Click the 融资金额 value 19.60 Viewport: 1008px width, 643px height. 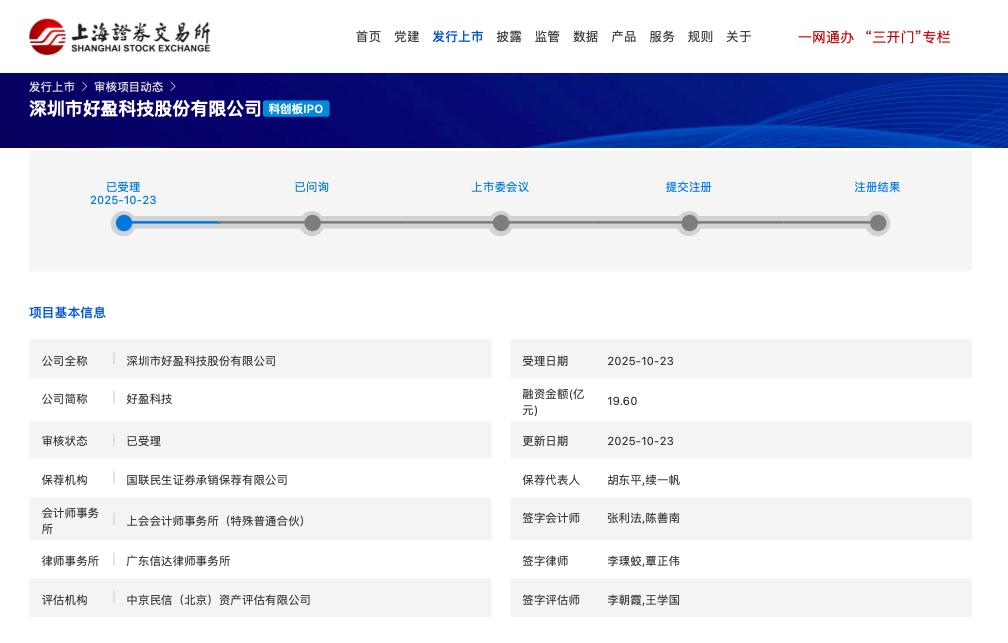coord(622,401)
